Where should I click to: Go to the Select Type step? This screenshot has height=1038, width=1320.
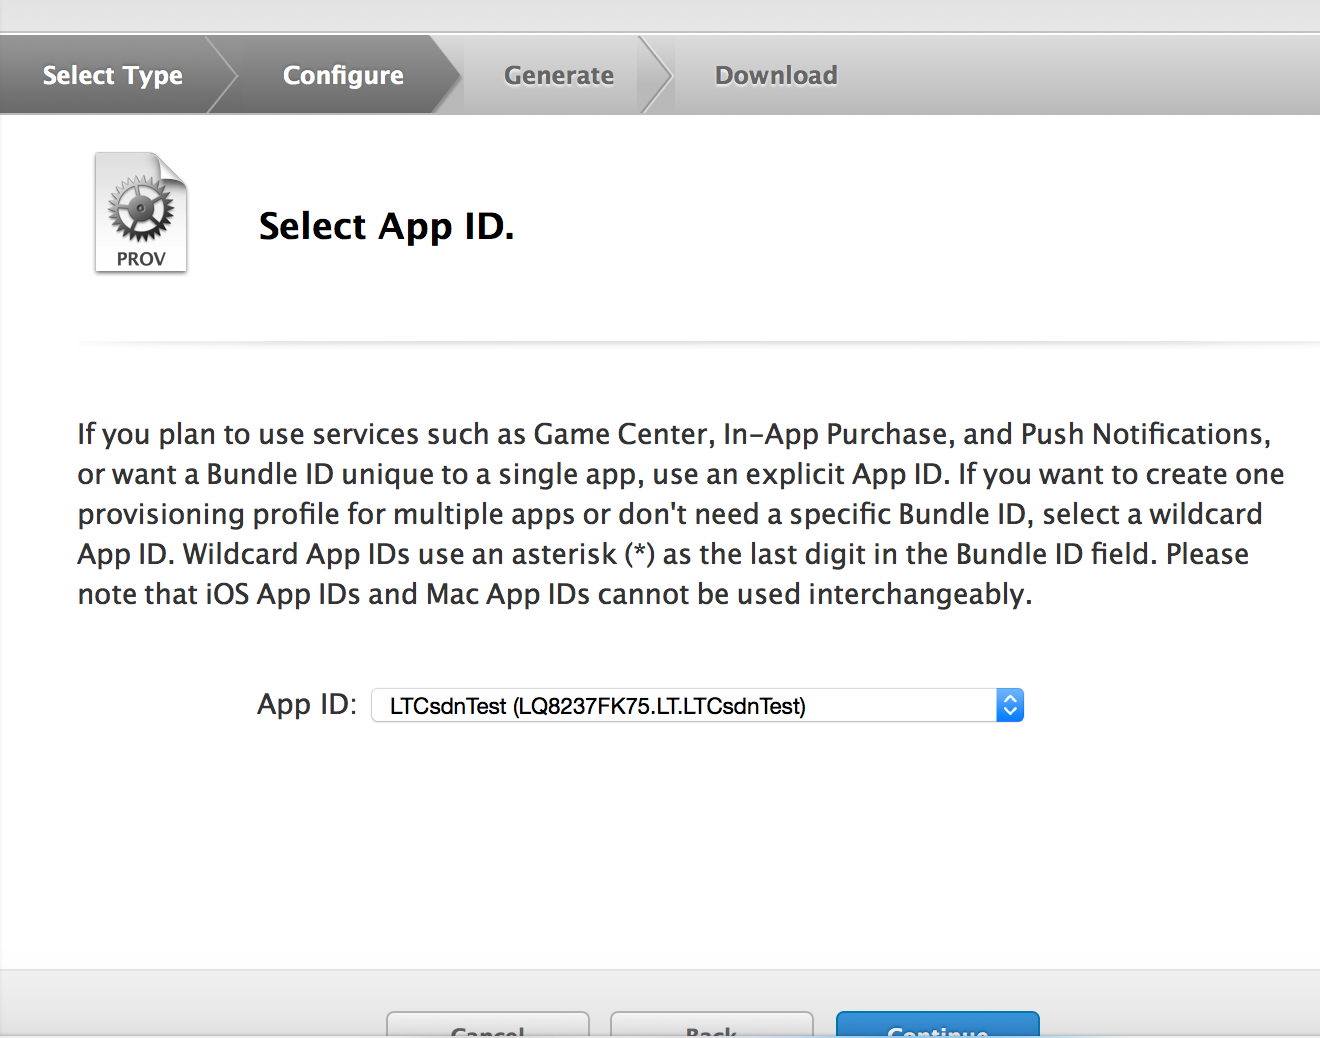coord(112,75)
